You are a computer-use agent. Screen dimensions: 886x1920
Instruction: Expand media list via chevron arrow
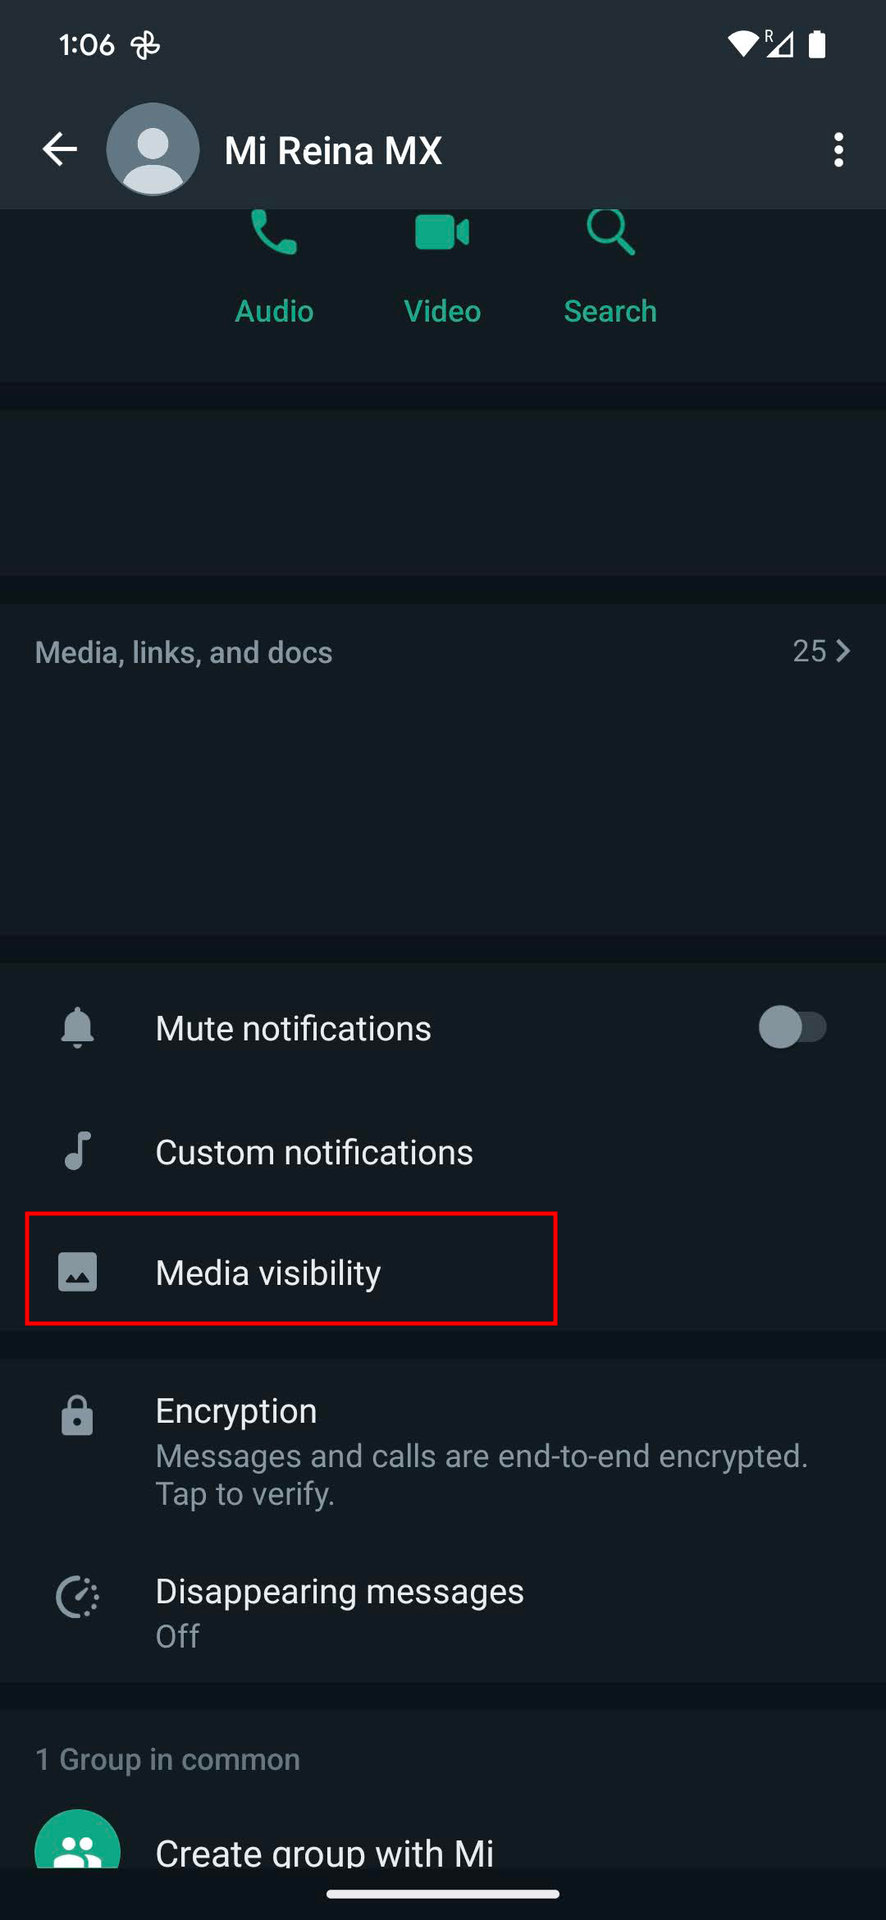pyautogui.click(x=843, y=651)
